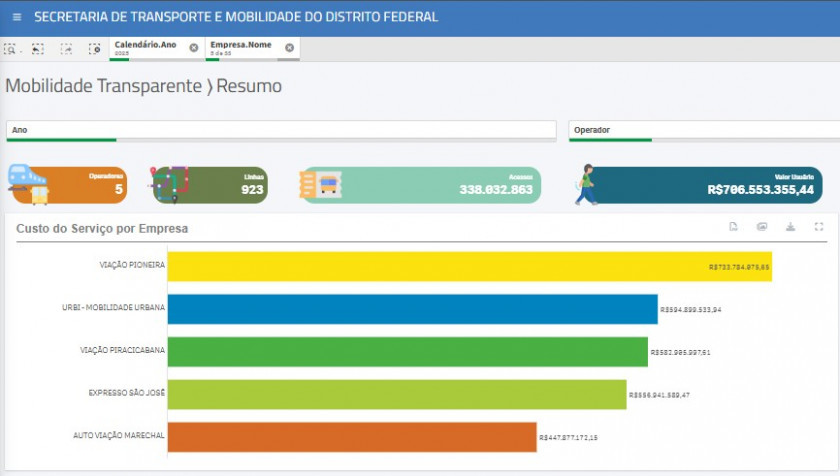The height and width of the screenshot is (476, 840).
Task: Remove the Empresa.Nome selection filter
Action: click(x=289, y=48)
